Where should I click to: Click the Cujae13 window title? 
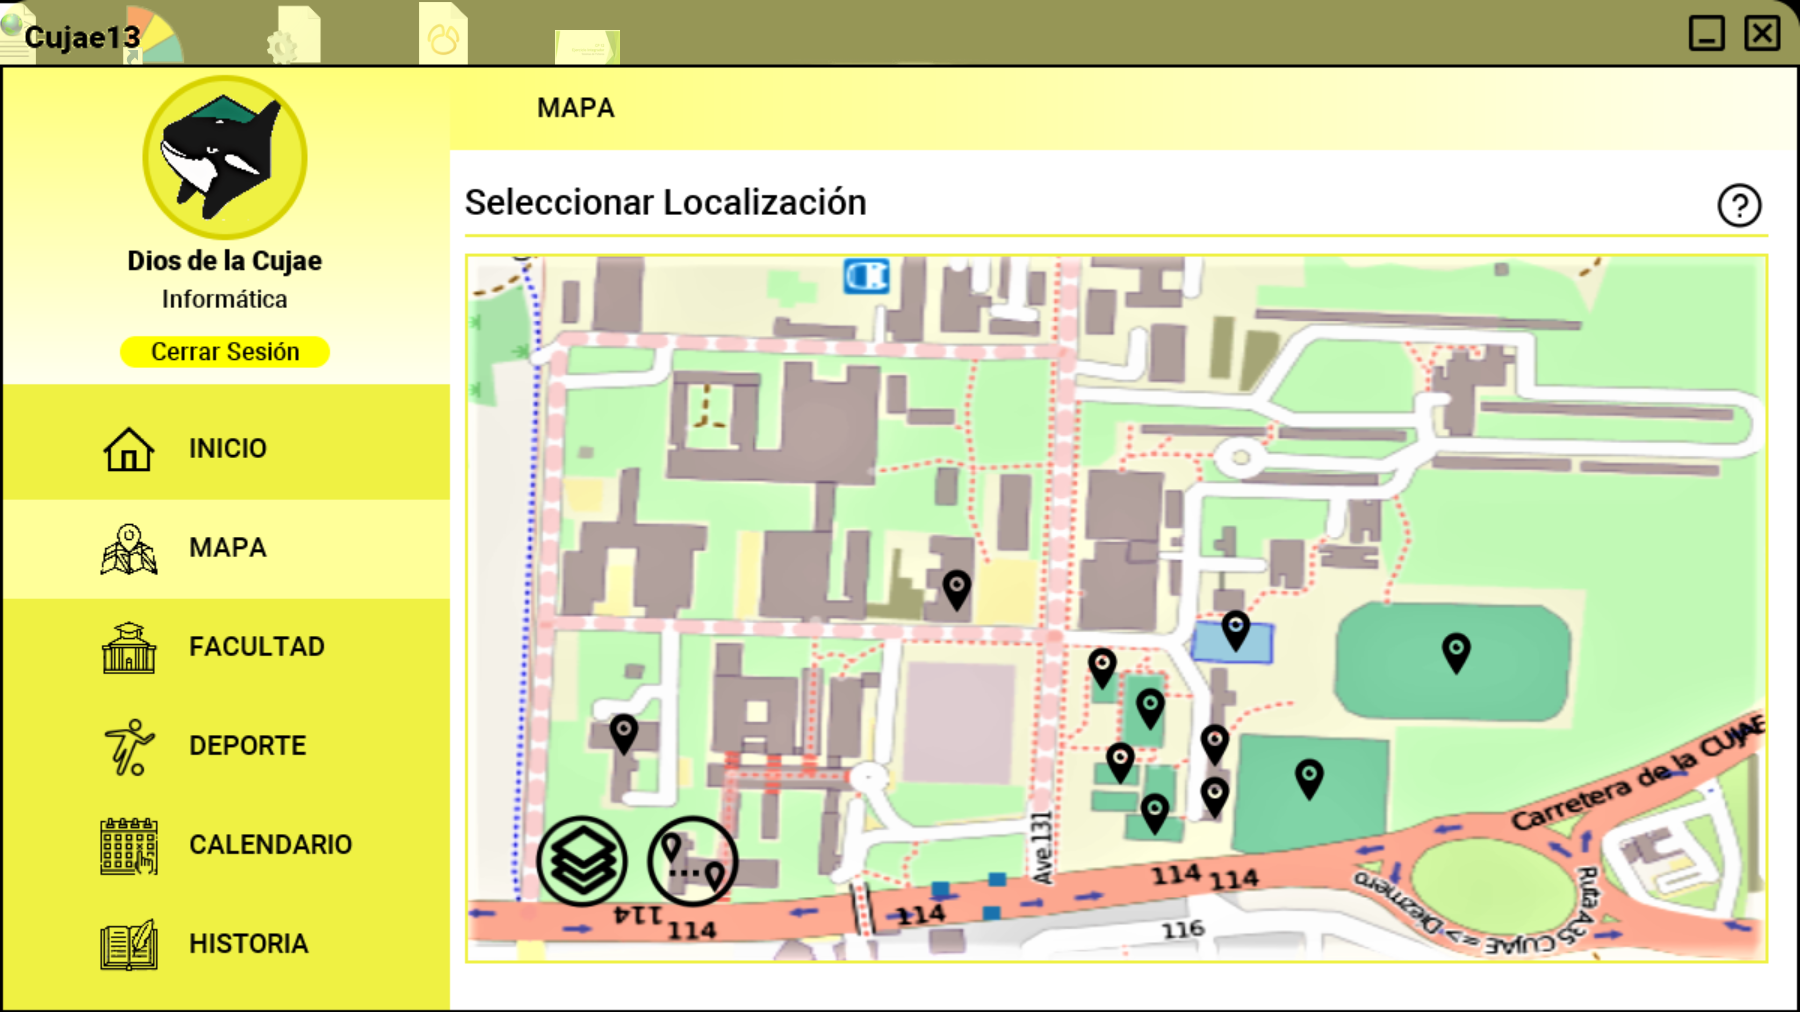(82, 37)
